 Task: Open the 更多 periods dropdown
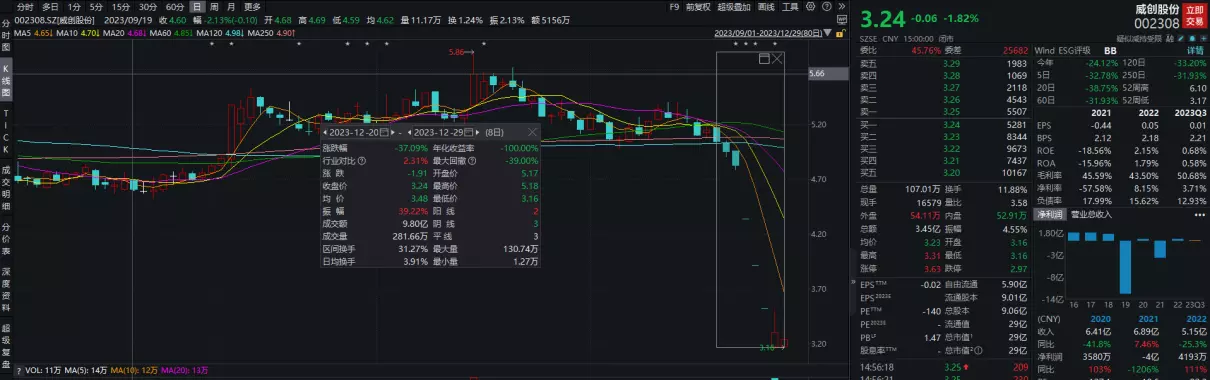(x=252, y=7)
